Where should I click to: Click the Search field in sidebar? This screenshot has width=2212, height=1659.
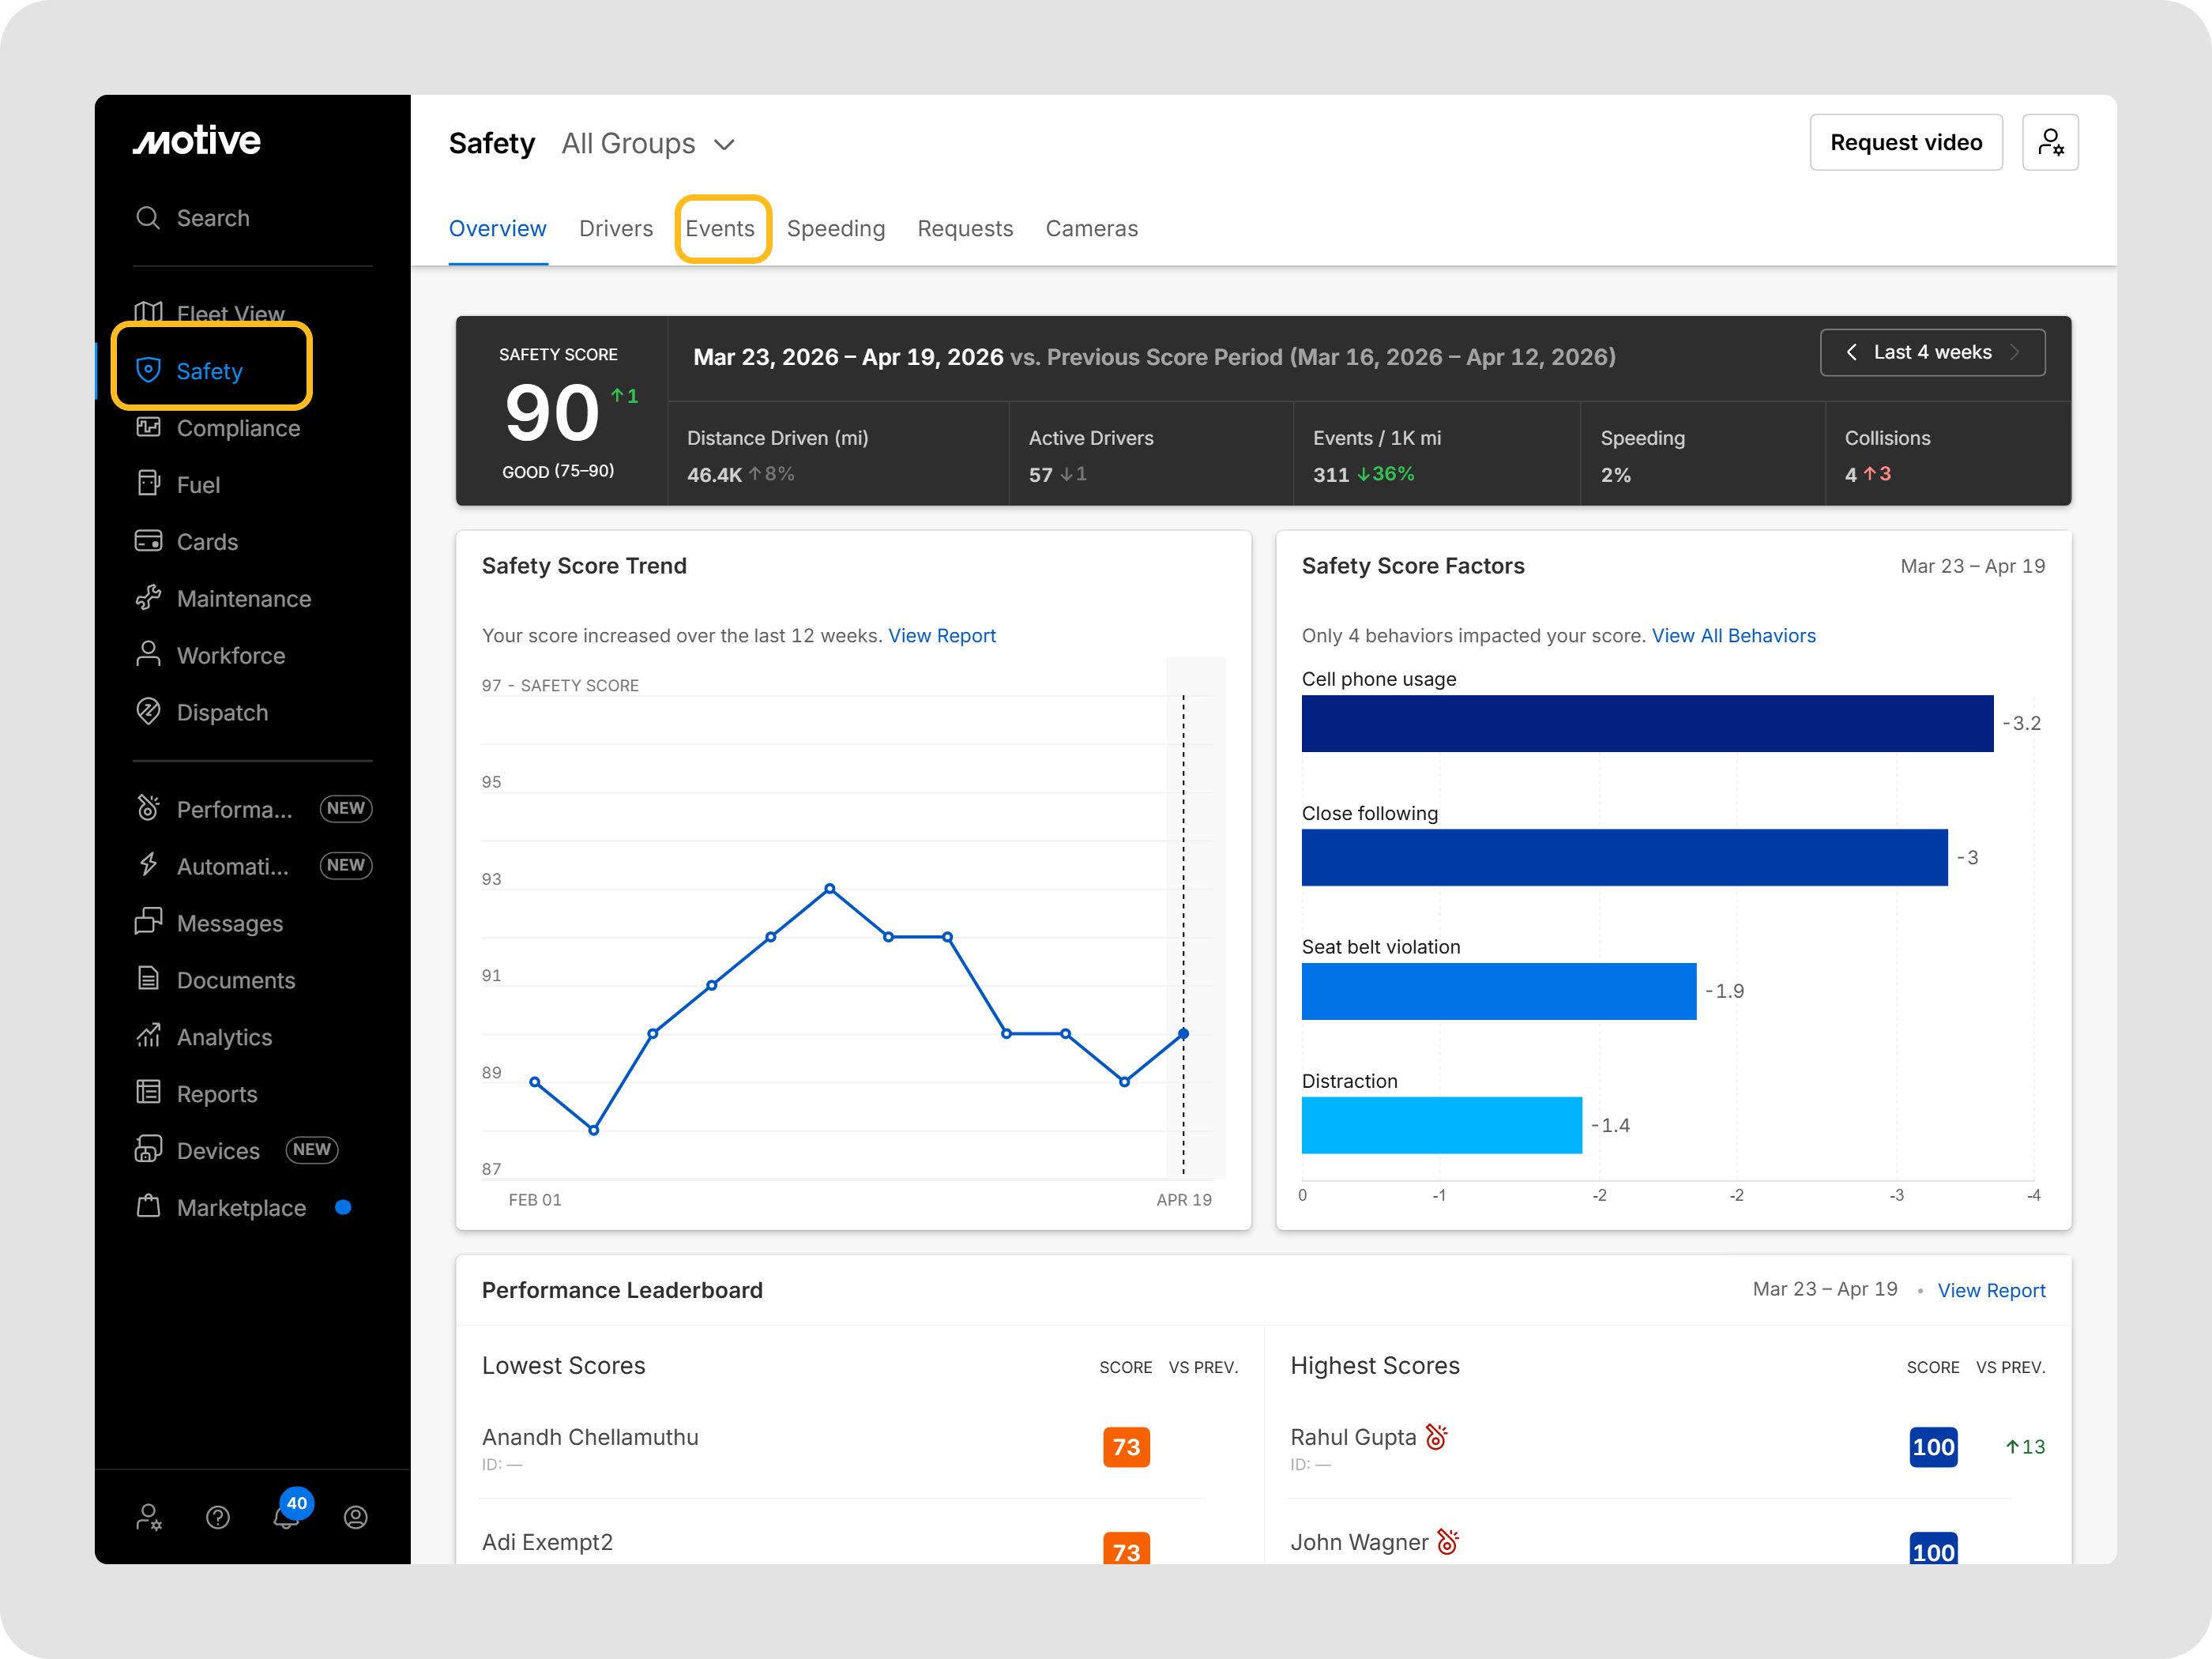point(213,218)
